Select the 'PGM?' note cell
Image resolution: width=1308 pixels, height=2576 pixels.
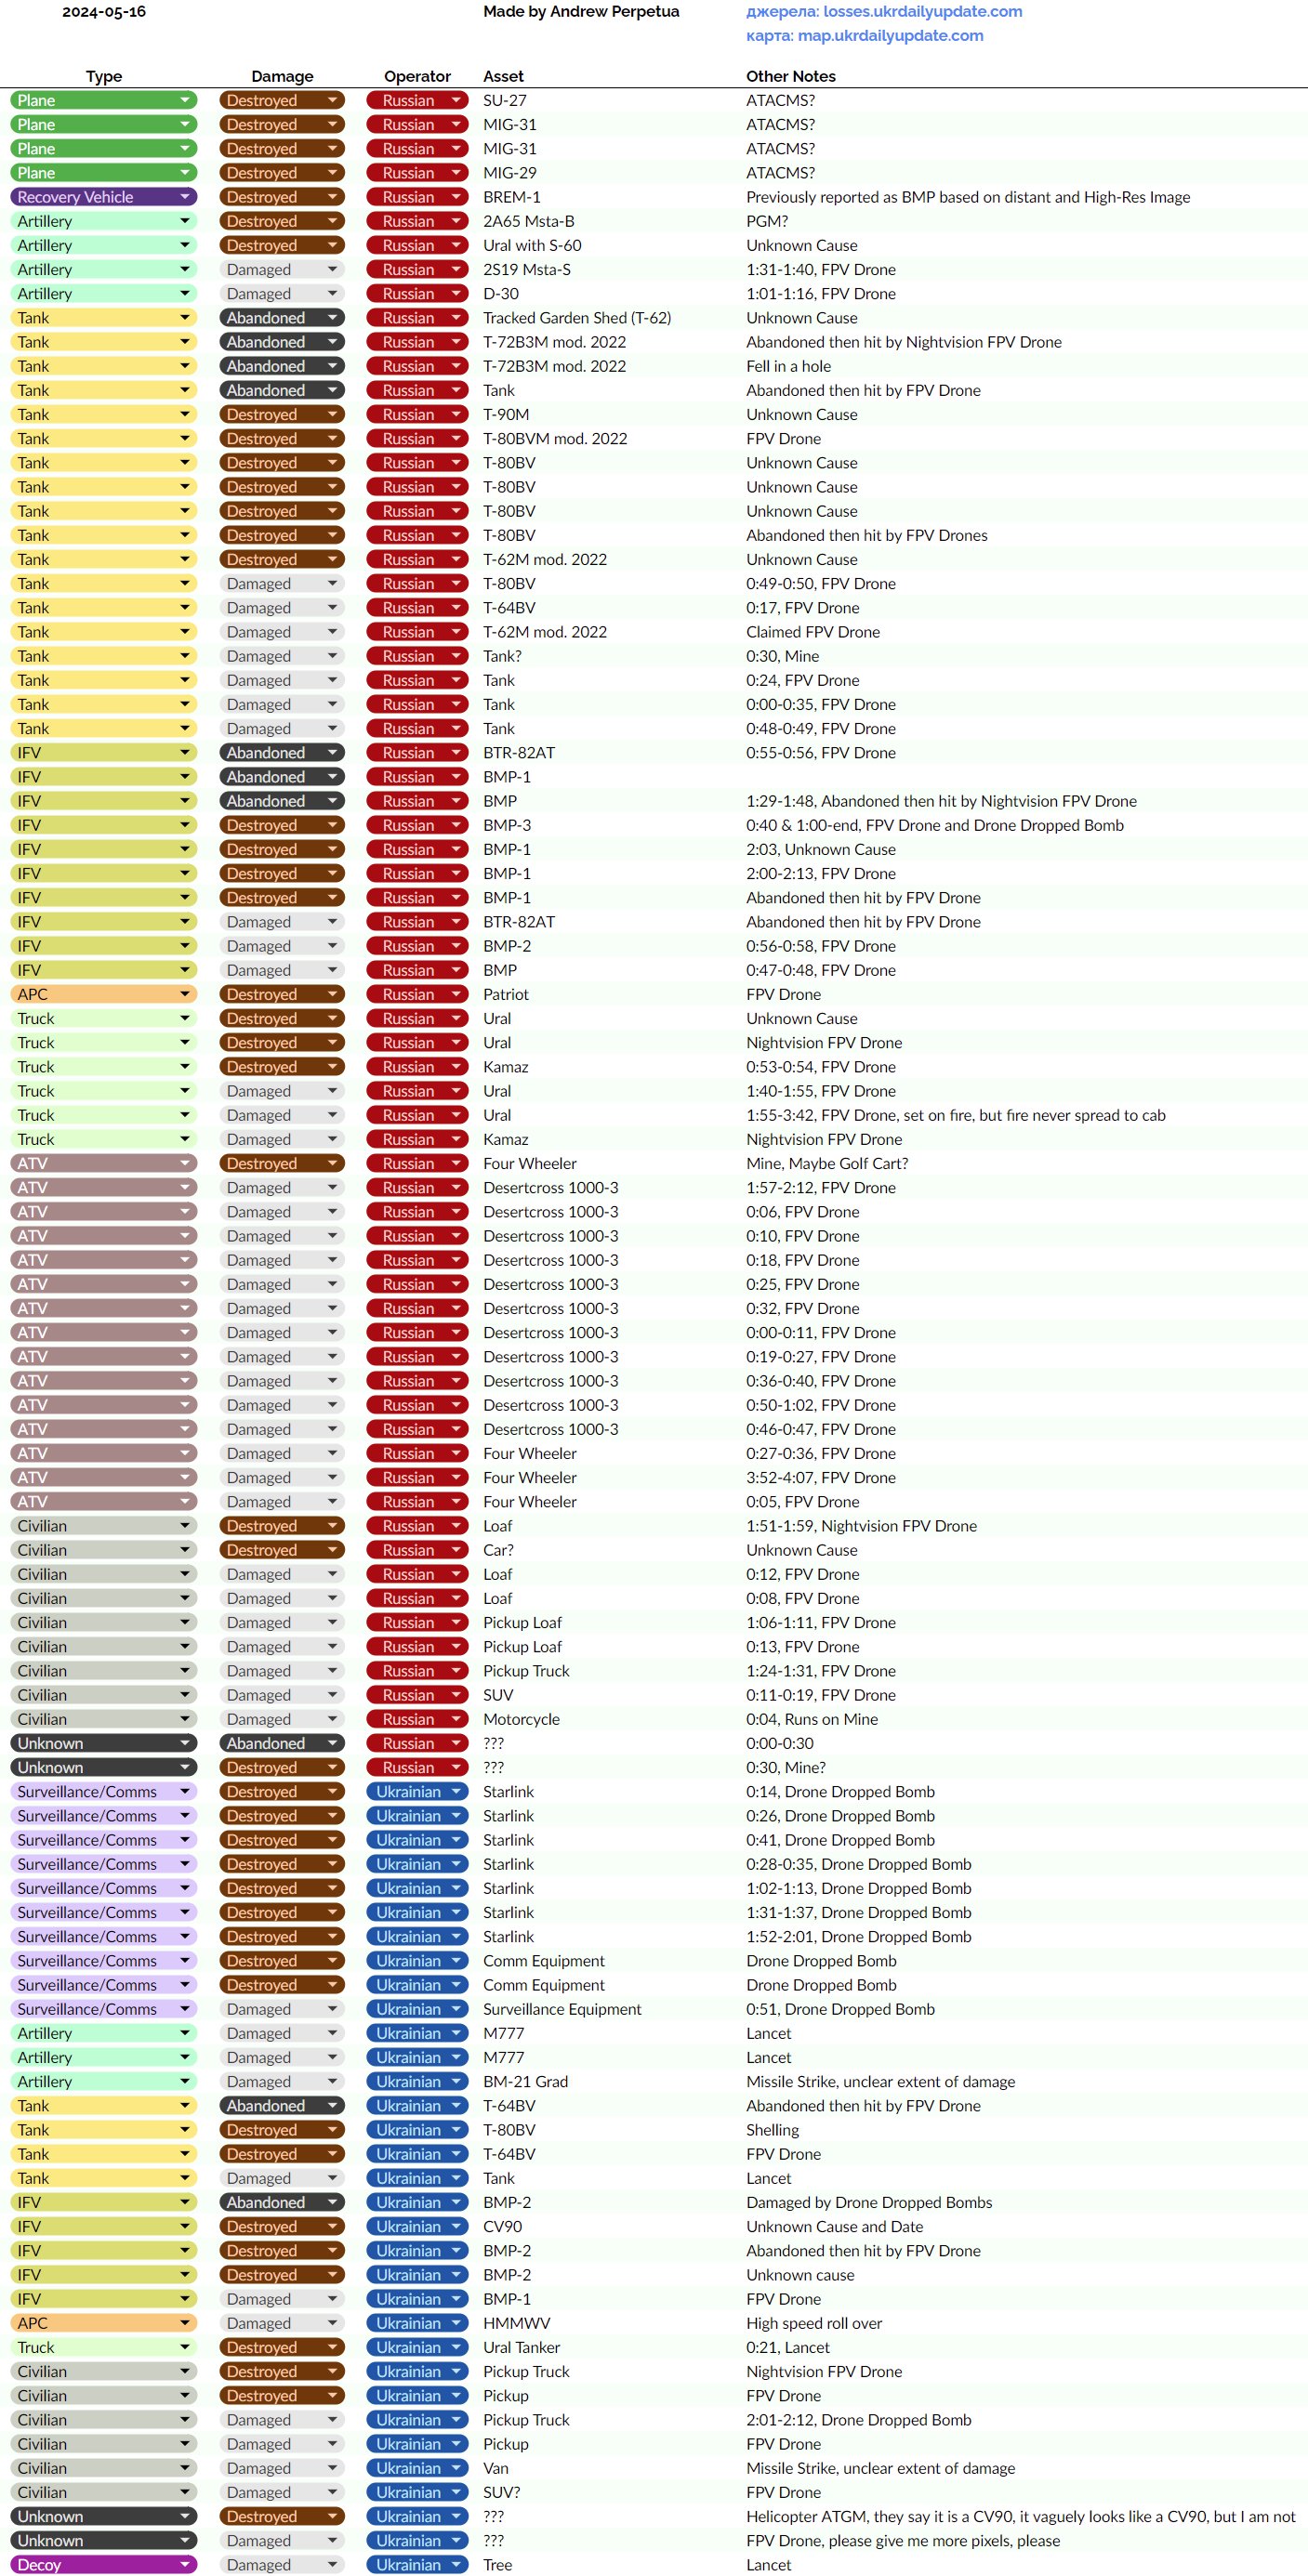(767, 221)
